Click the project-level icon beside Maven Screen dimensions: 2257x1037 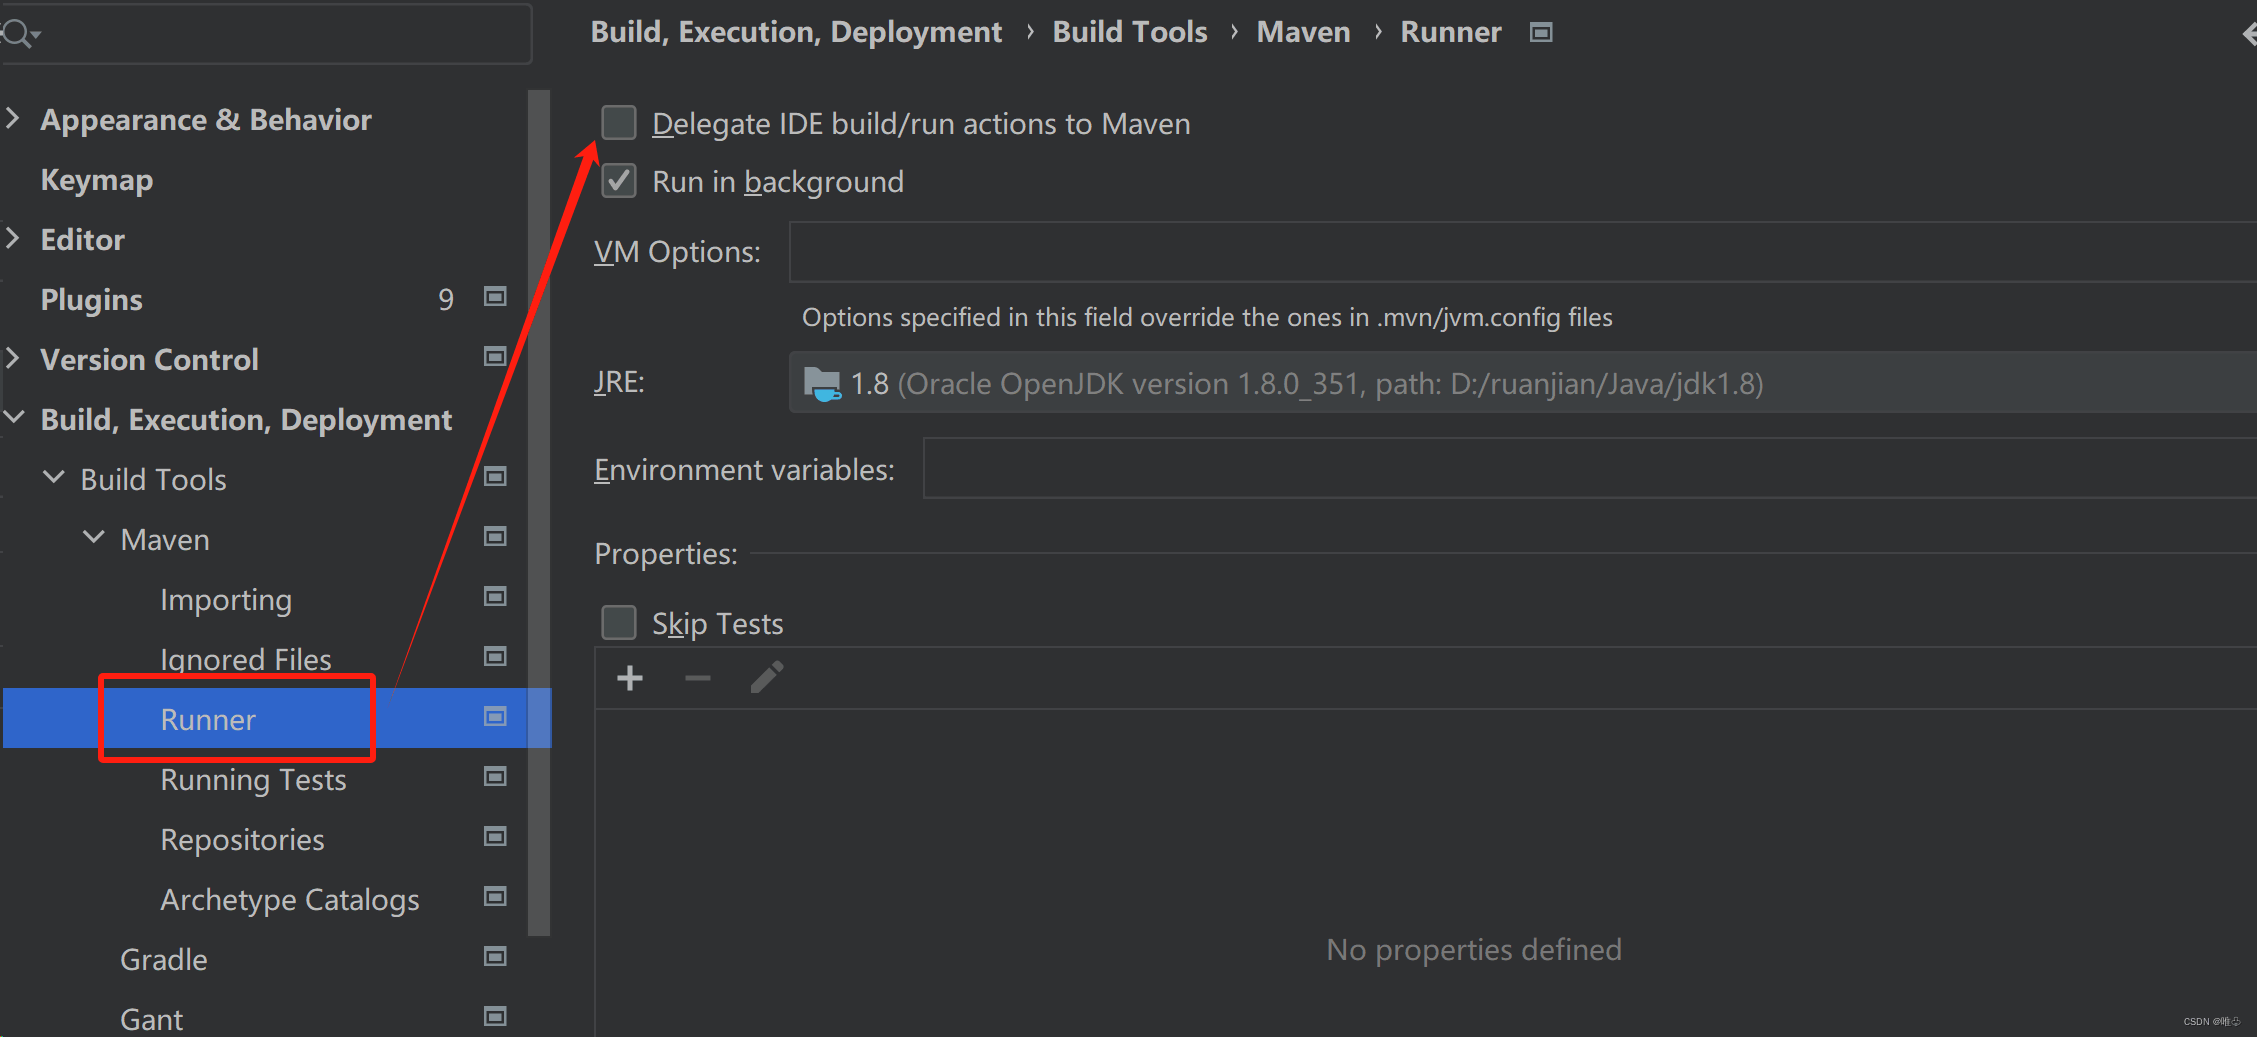(495, 537)
